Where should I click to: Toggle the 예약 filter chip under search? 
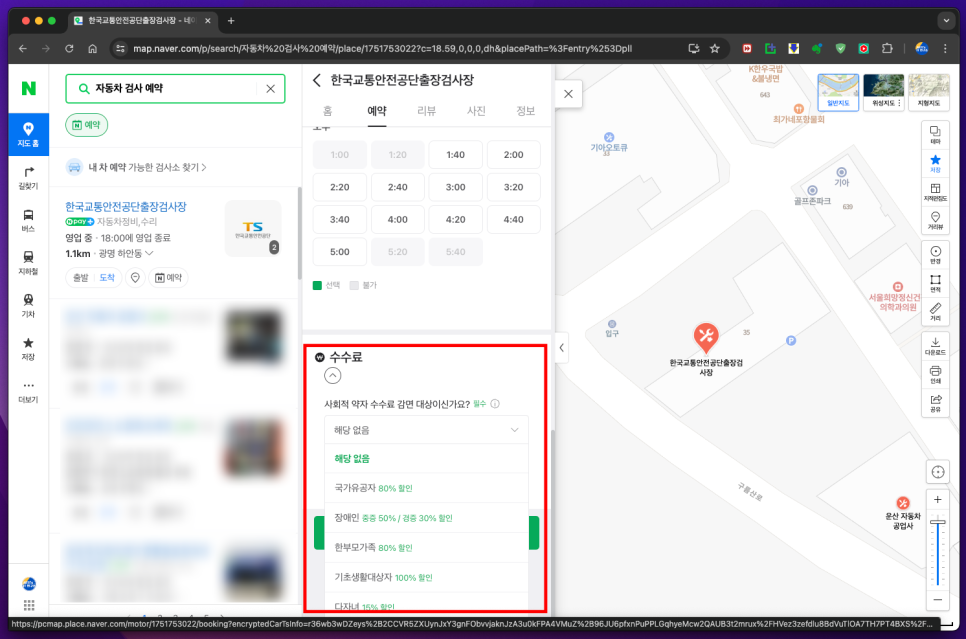tap(87, 125)
